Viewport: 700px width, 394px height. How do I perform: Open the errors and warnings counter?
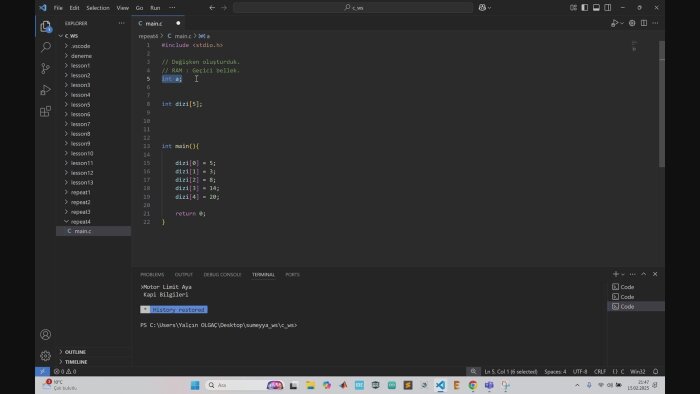click(x=65, y=371)
